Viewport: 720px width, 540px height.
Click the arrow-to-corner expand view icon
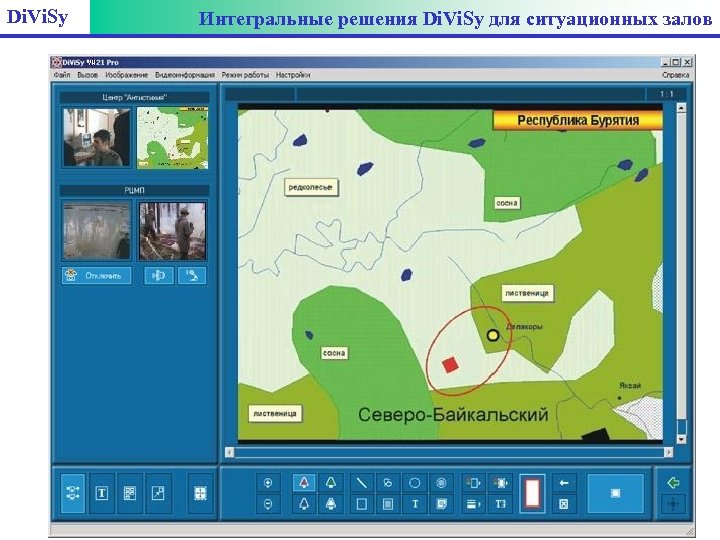(158, 493)
